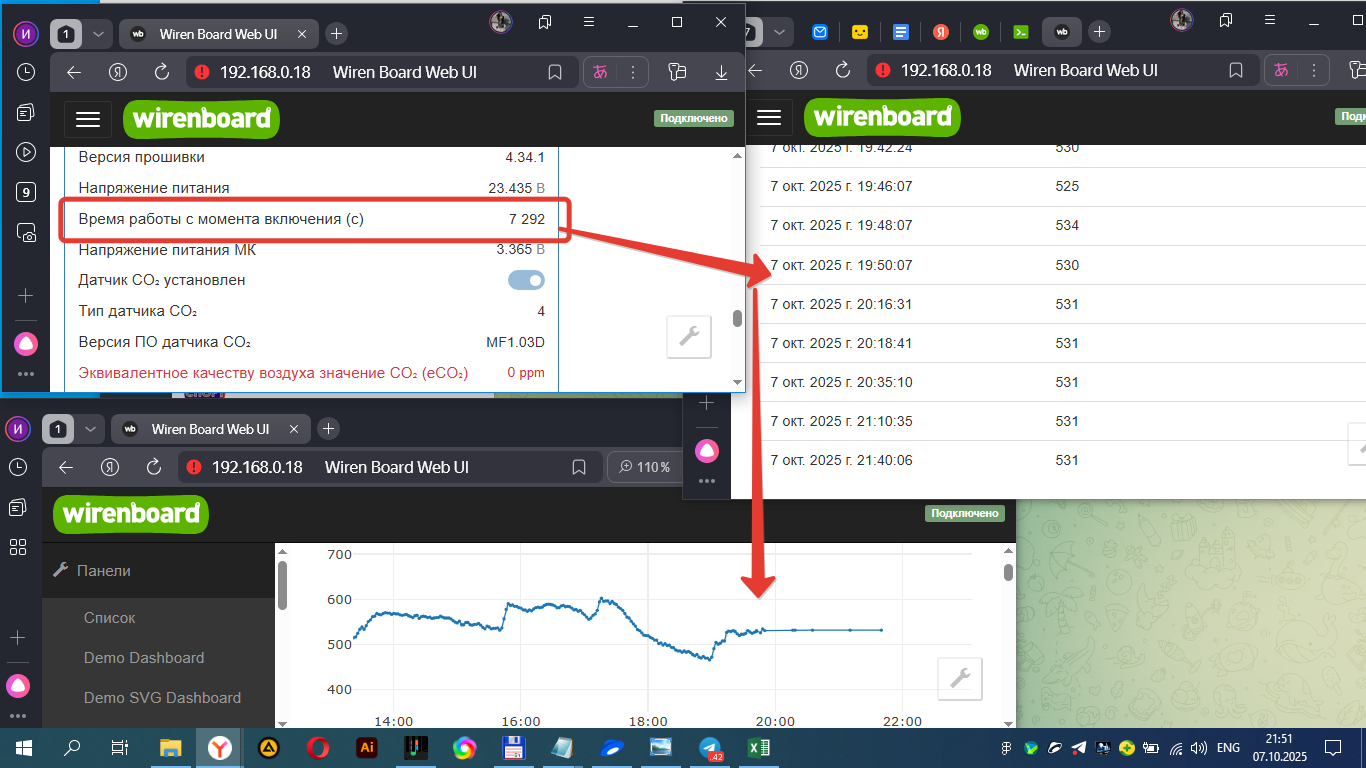
Task: Toggle the "Датчик CO₂ установлен" switch
Action: click(x=526, y=280)
